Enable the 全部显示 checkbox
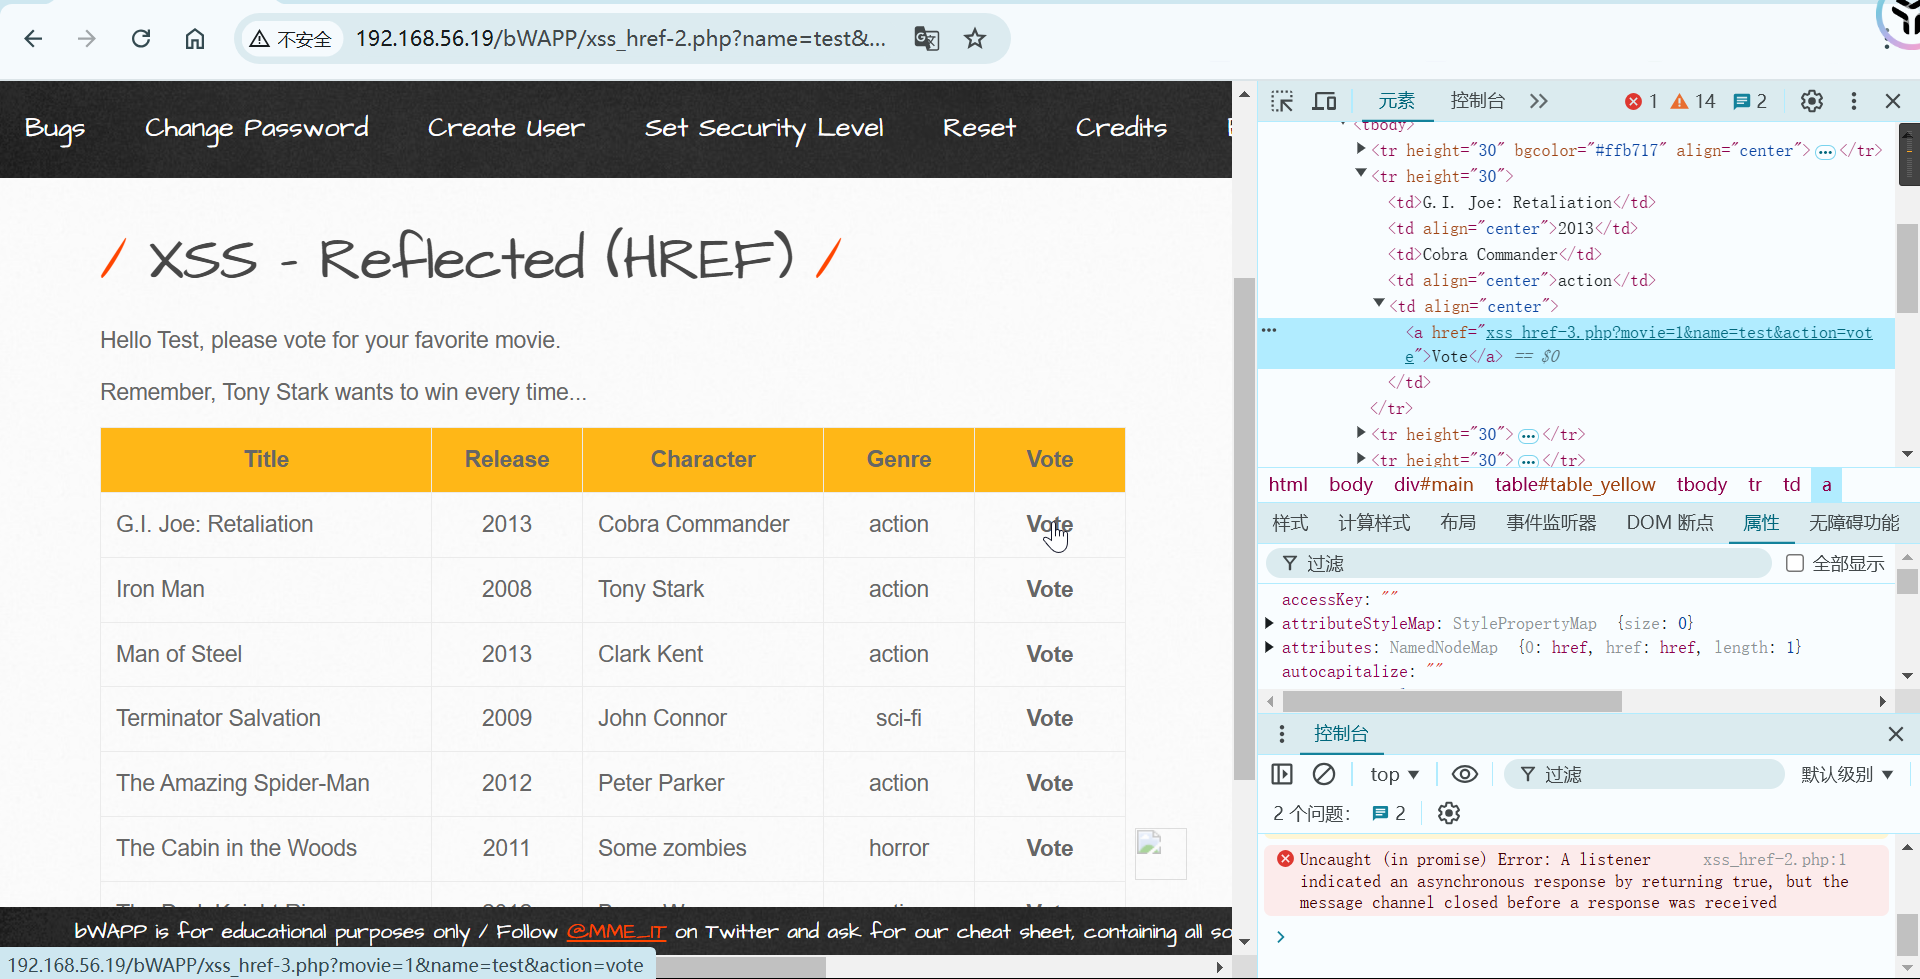The image size is (1920, 979). click(x=1795, y=563)
